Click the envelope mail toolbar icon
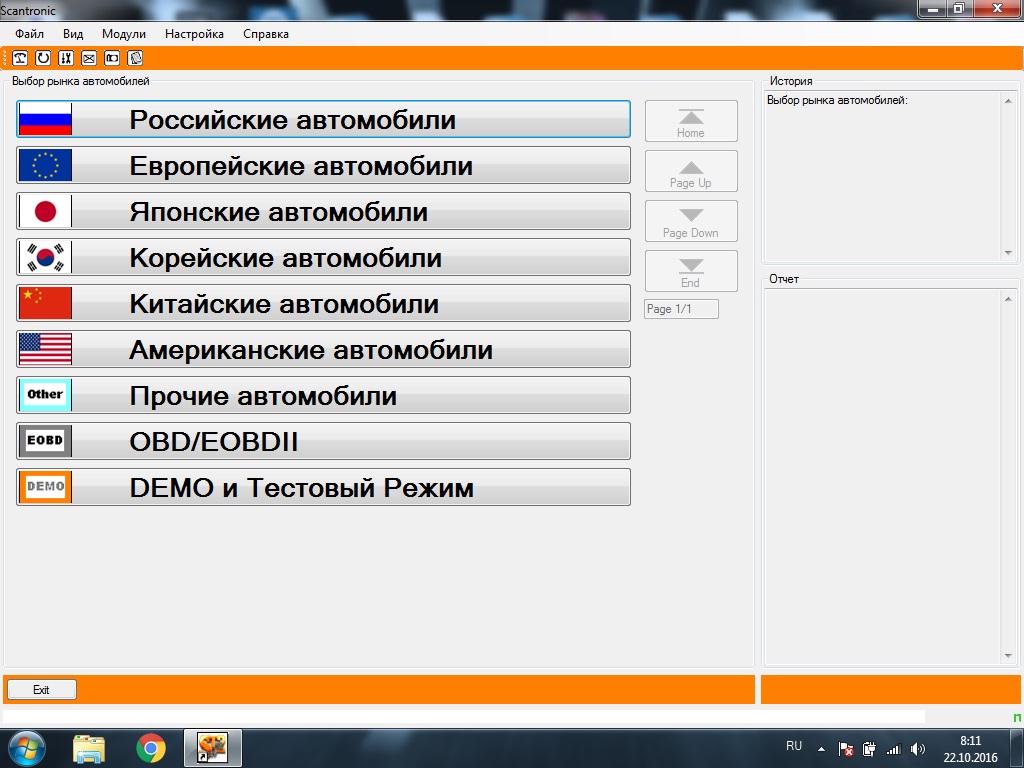Viewport: 1024px width, 768px height. (x=89, y=58)
